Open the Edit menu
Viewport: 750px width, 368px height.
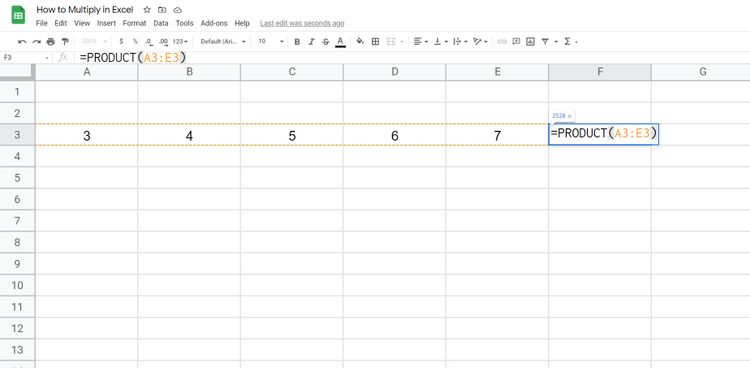[x=61, y=23]
